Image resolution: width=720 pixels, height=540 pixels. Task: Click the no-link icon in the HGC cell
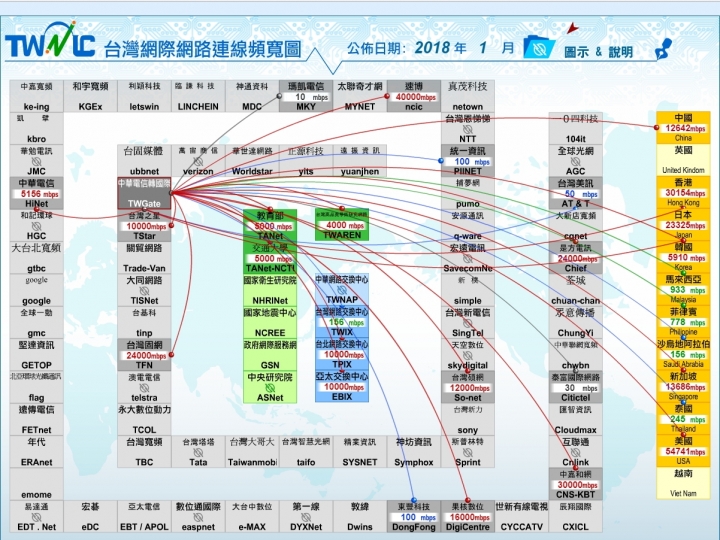pos(36,226)
